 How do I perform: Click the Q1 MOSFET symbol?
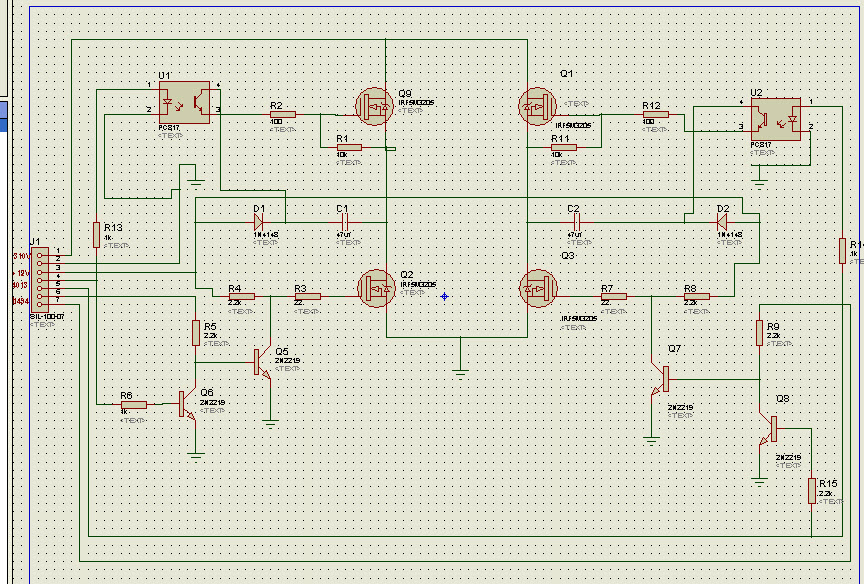pyautogui.click(x=537, y=106)
